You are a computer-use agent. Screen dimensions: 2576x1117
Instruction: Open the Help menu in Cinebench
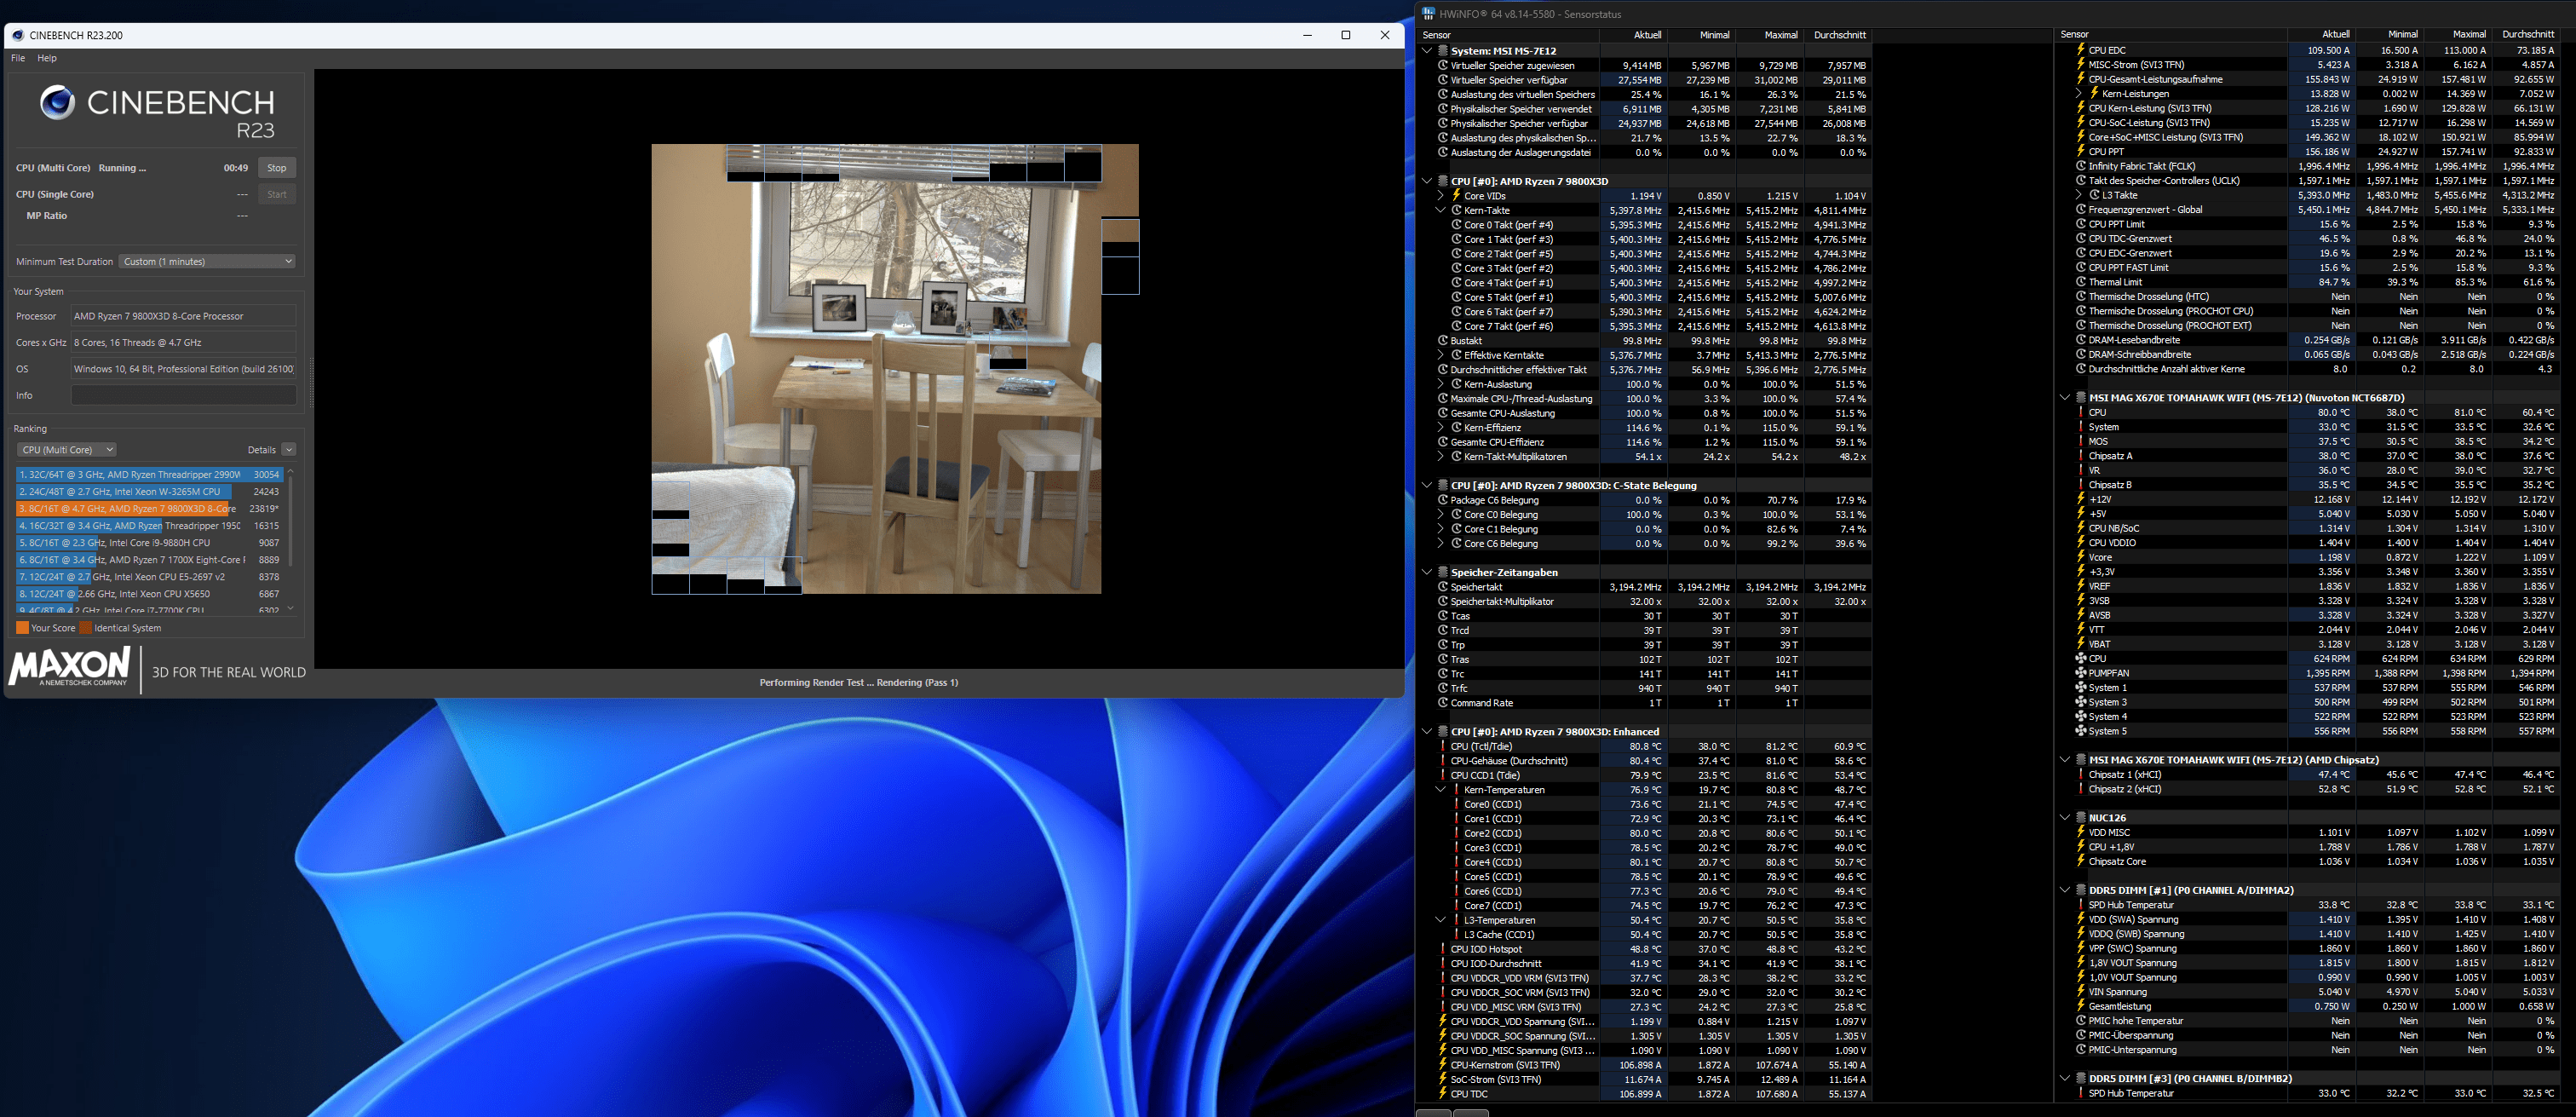tap(47, 58)
